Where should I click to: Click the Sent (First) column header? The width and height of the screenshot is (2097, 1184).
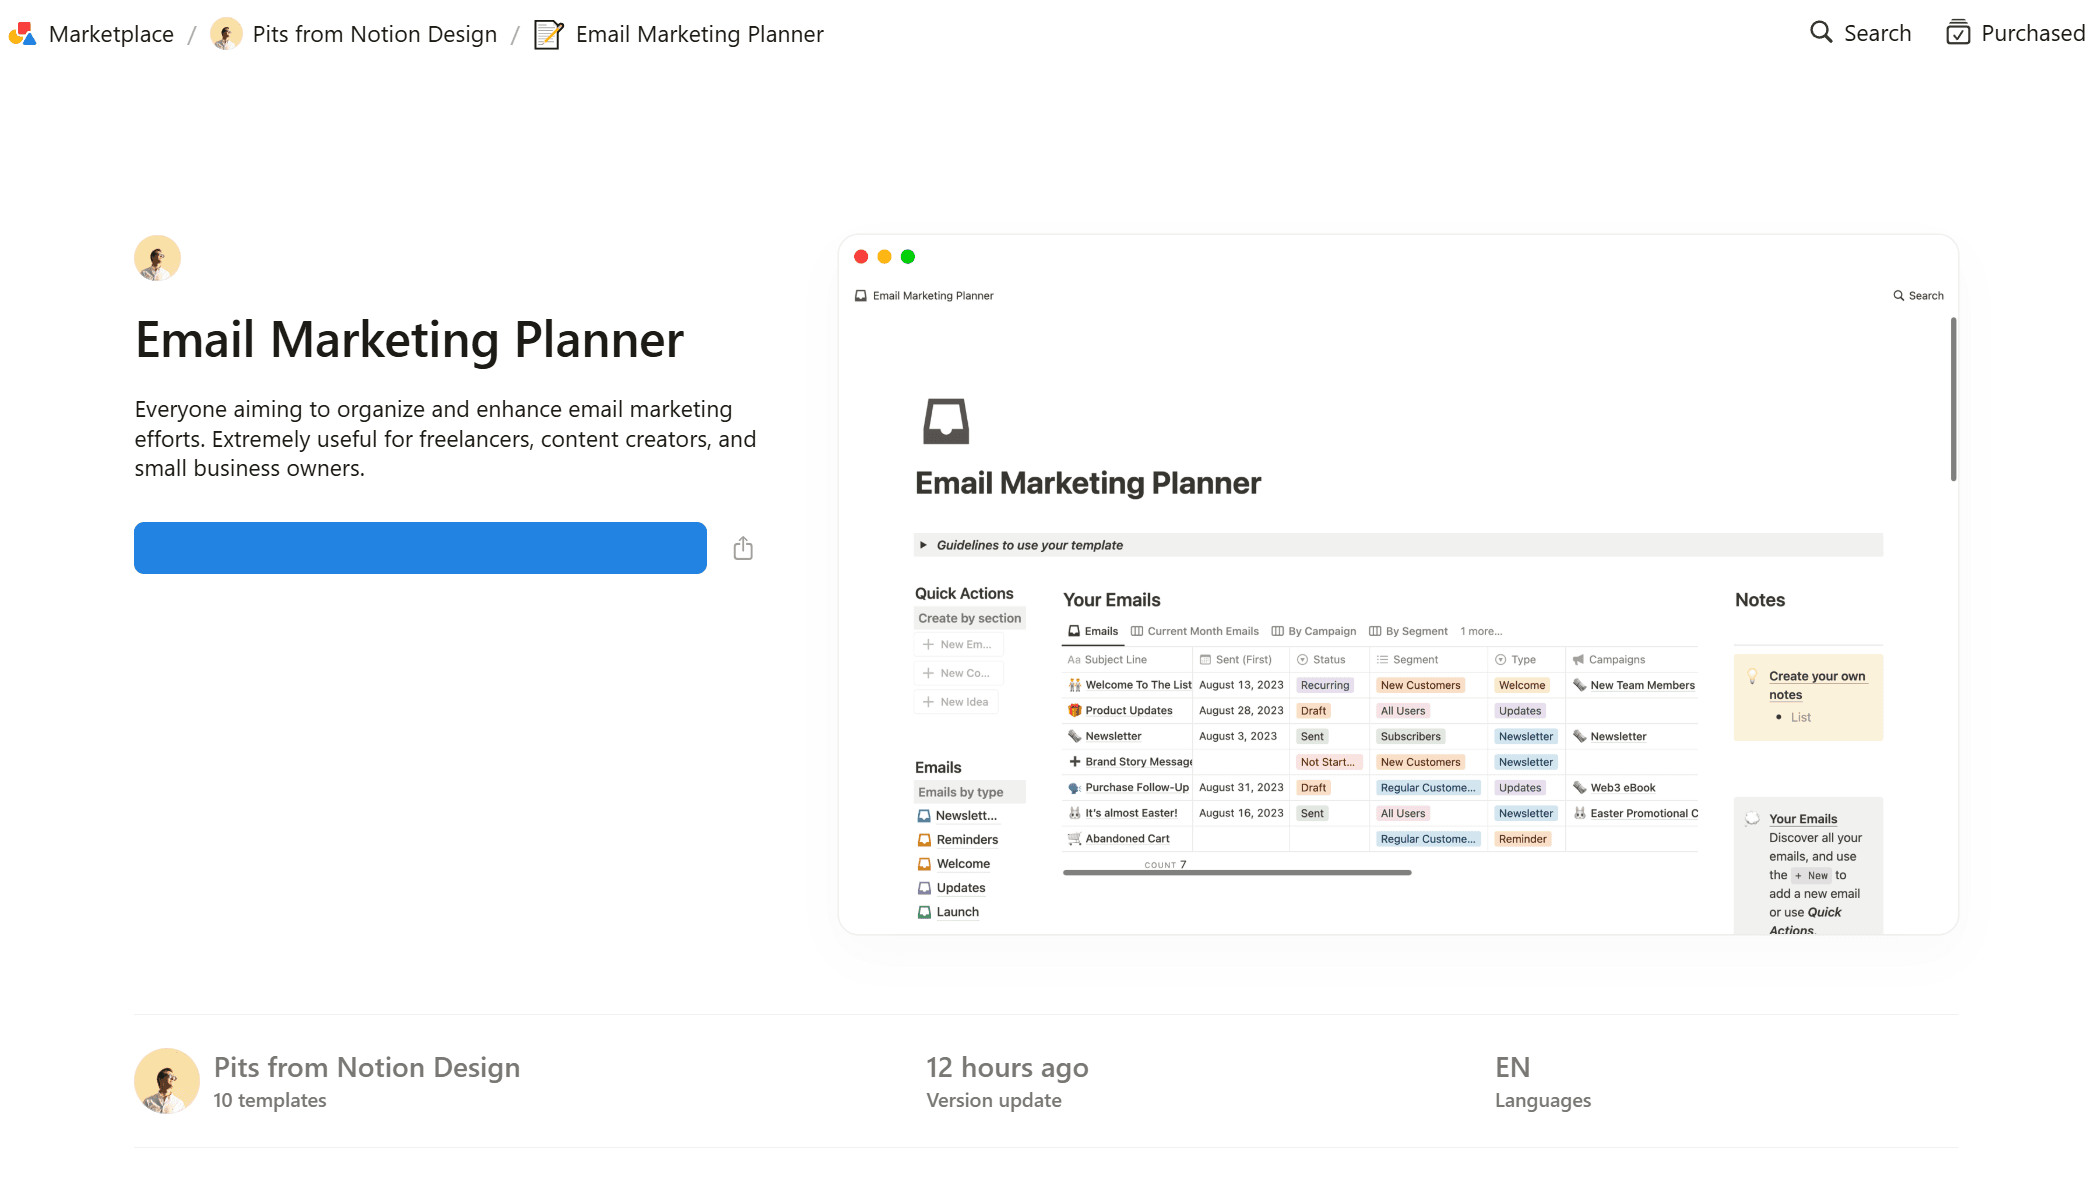tap(1240, 660)
